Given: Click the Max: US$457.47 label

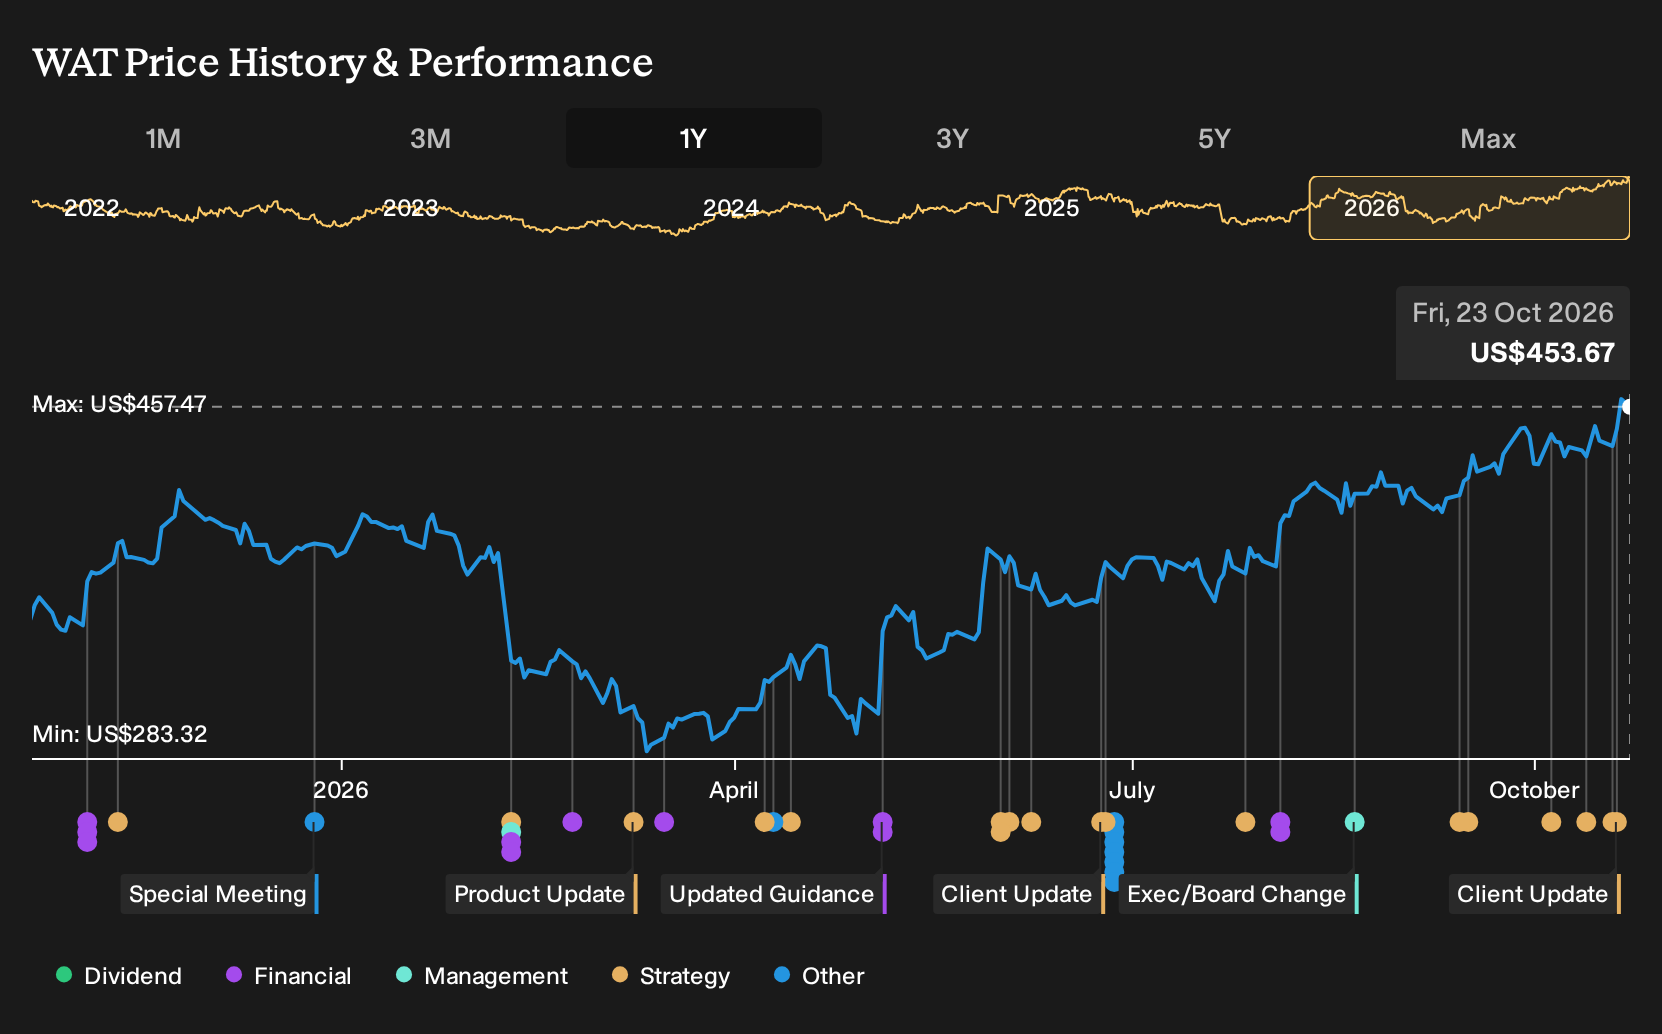Looking at the screenshot, I should tap(119, 404).
